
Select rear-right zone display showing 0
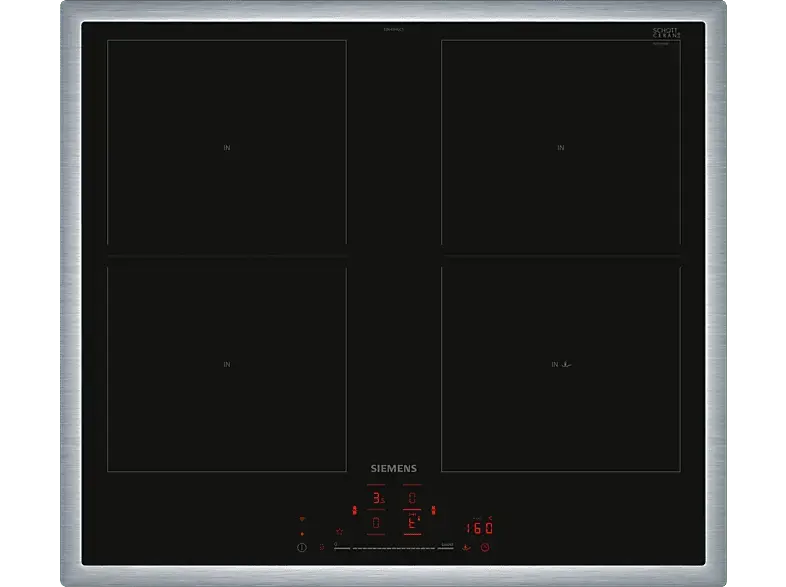coord(411,497)
